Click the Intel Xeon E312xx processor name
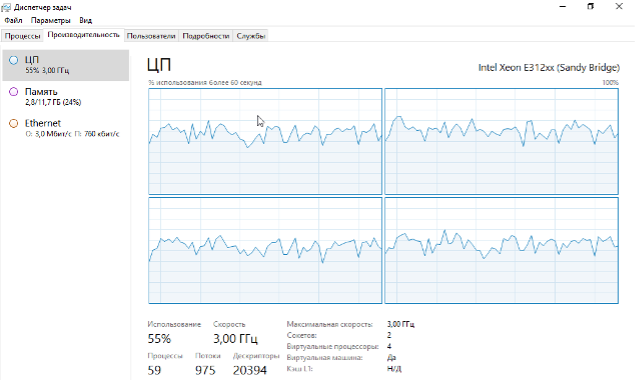Screen dimensions: 636x380 (x=549, y=68)
